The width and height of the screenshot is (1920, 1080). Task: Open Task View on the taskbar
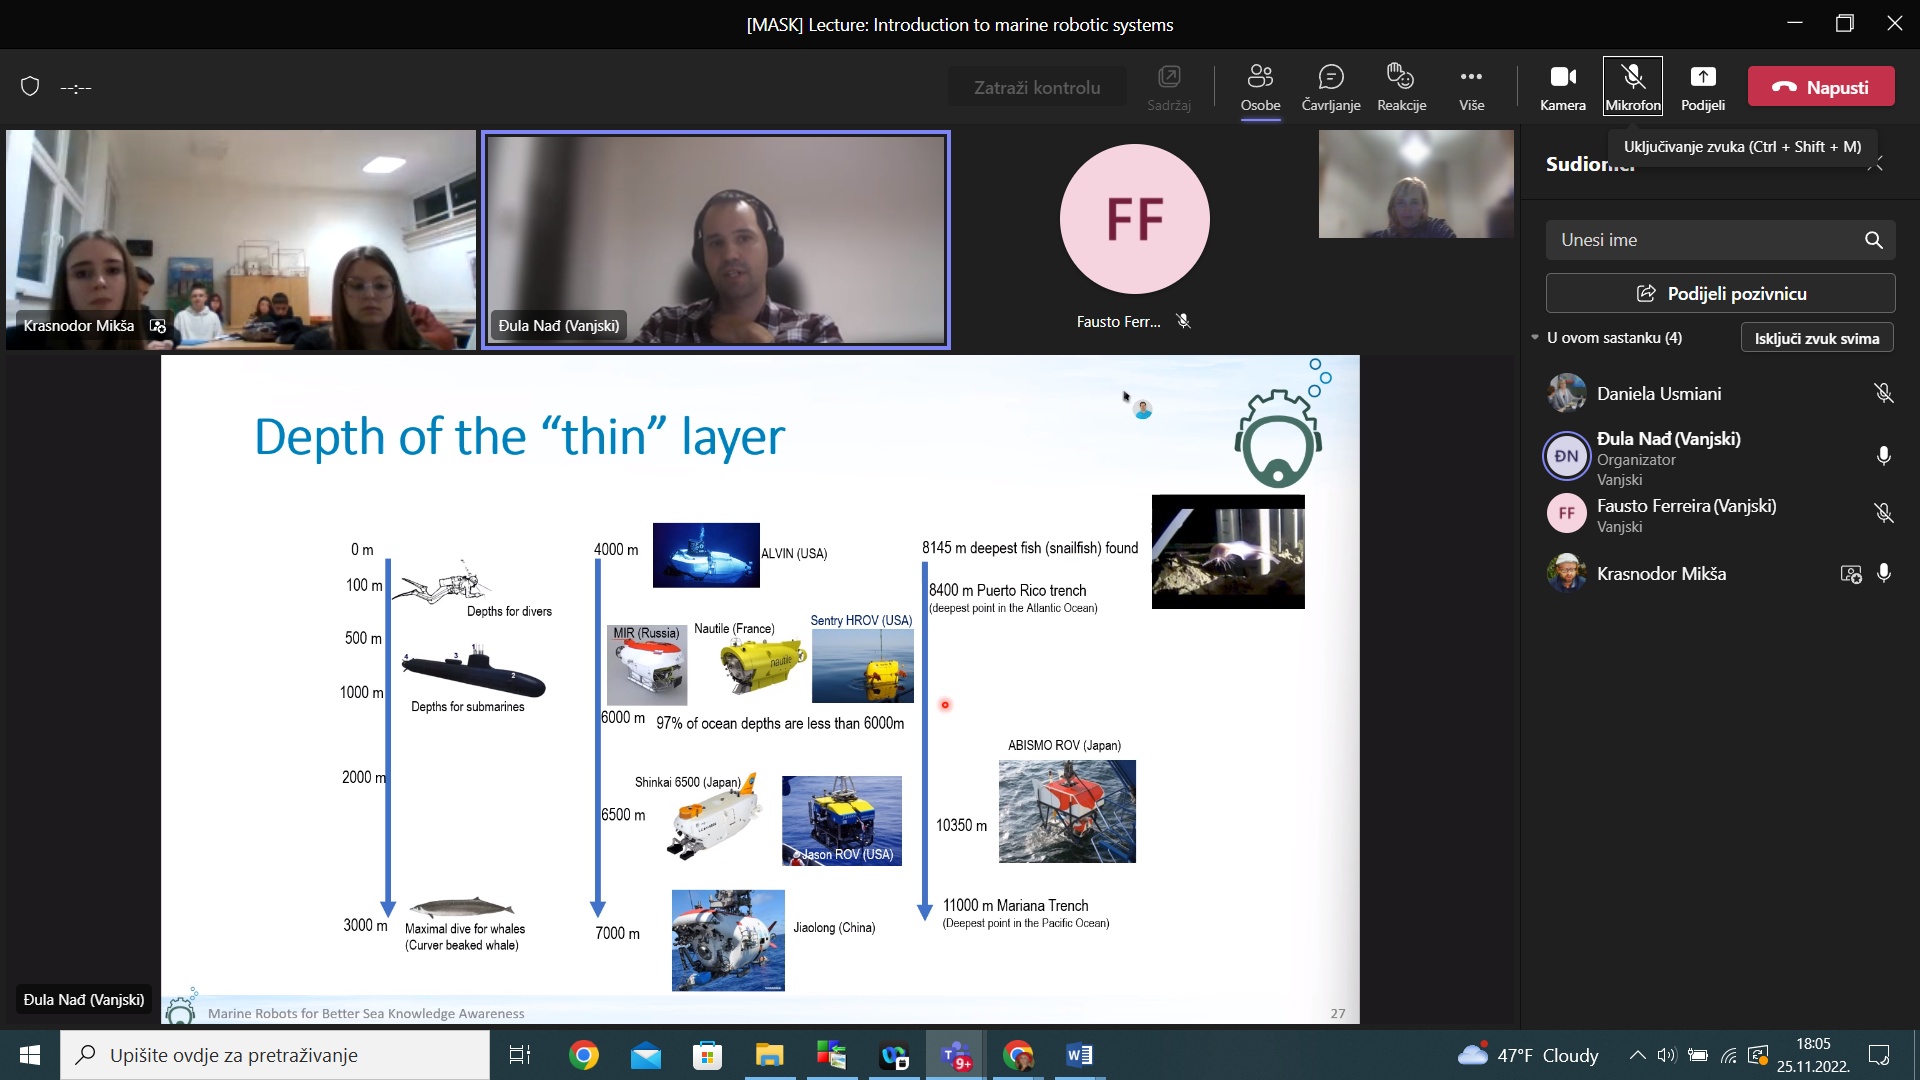[x=520, y=1055]
